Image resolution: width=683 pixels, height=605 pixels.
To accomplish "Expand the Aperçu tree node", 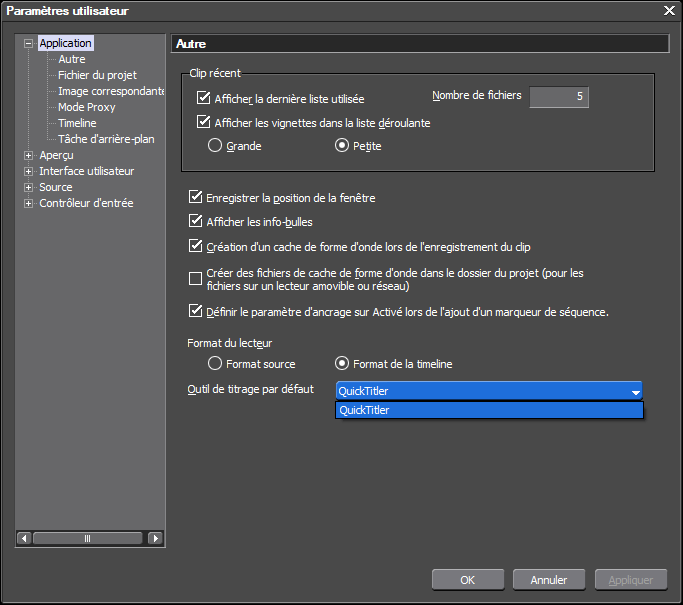I will [x=28, y=156].
